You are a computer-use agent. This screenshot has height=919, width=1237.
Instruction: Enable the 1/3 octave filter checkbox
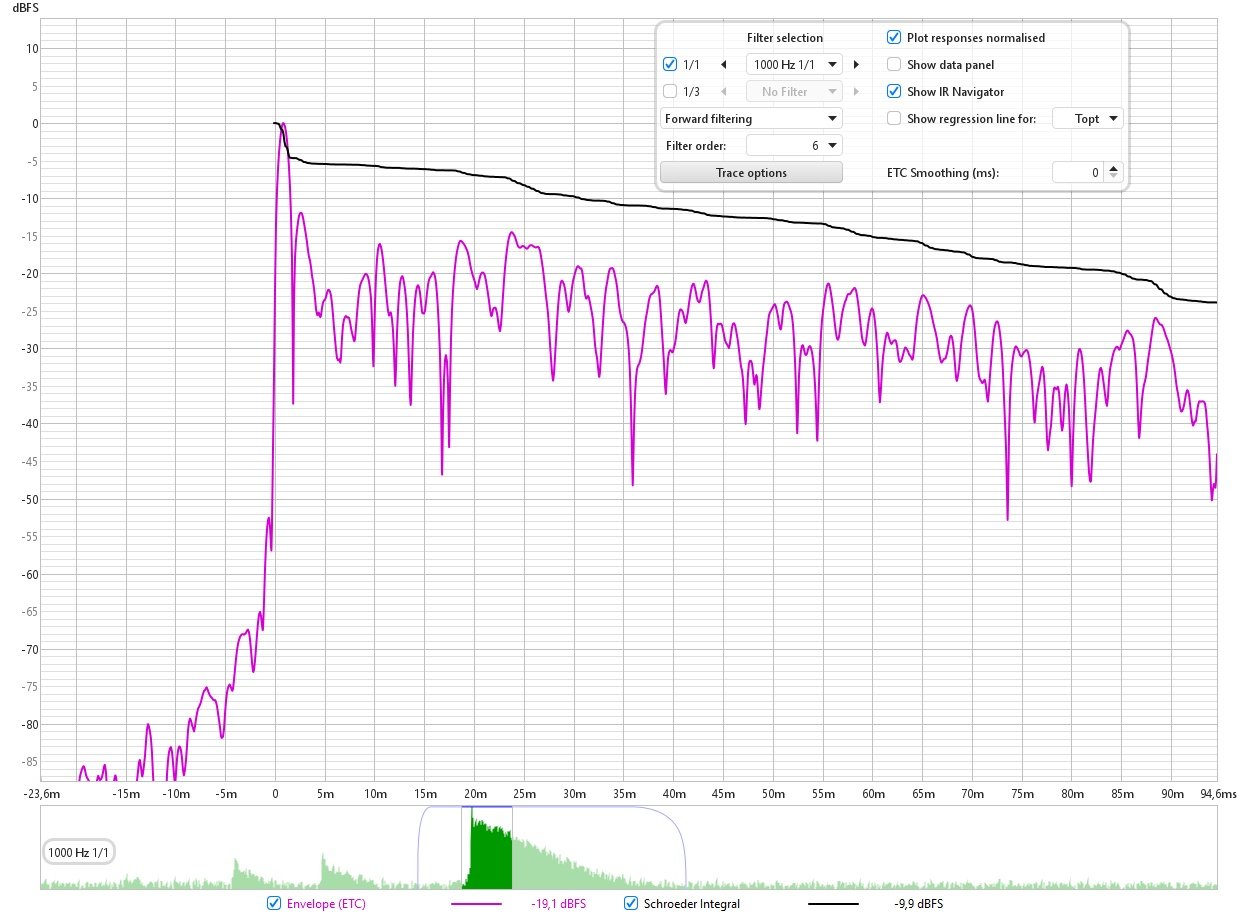(670, 92)
